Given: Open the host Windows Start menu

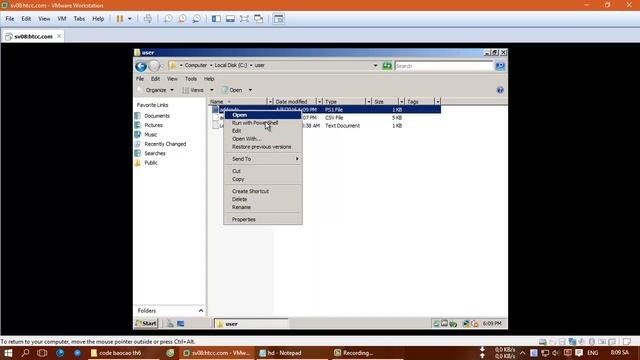Looking at the screenshot, I should click(8, 353).
